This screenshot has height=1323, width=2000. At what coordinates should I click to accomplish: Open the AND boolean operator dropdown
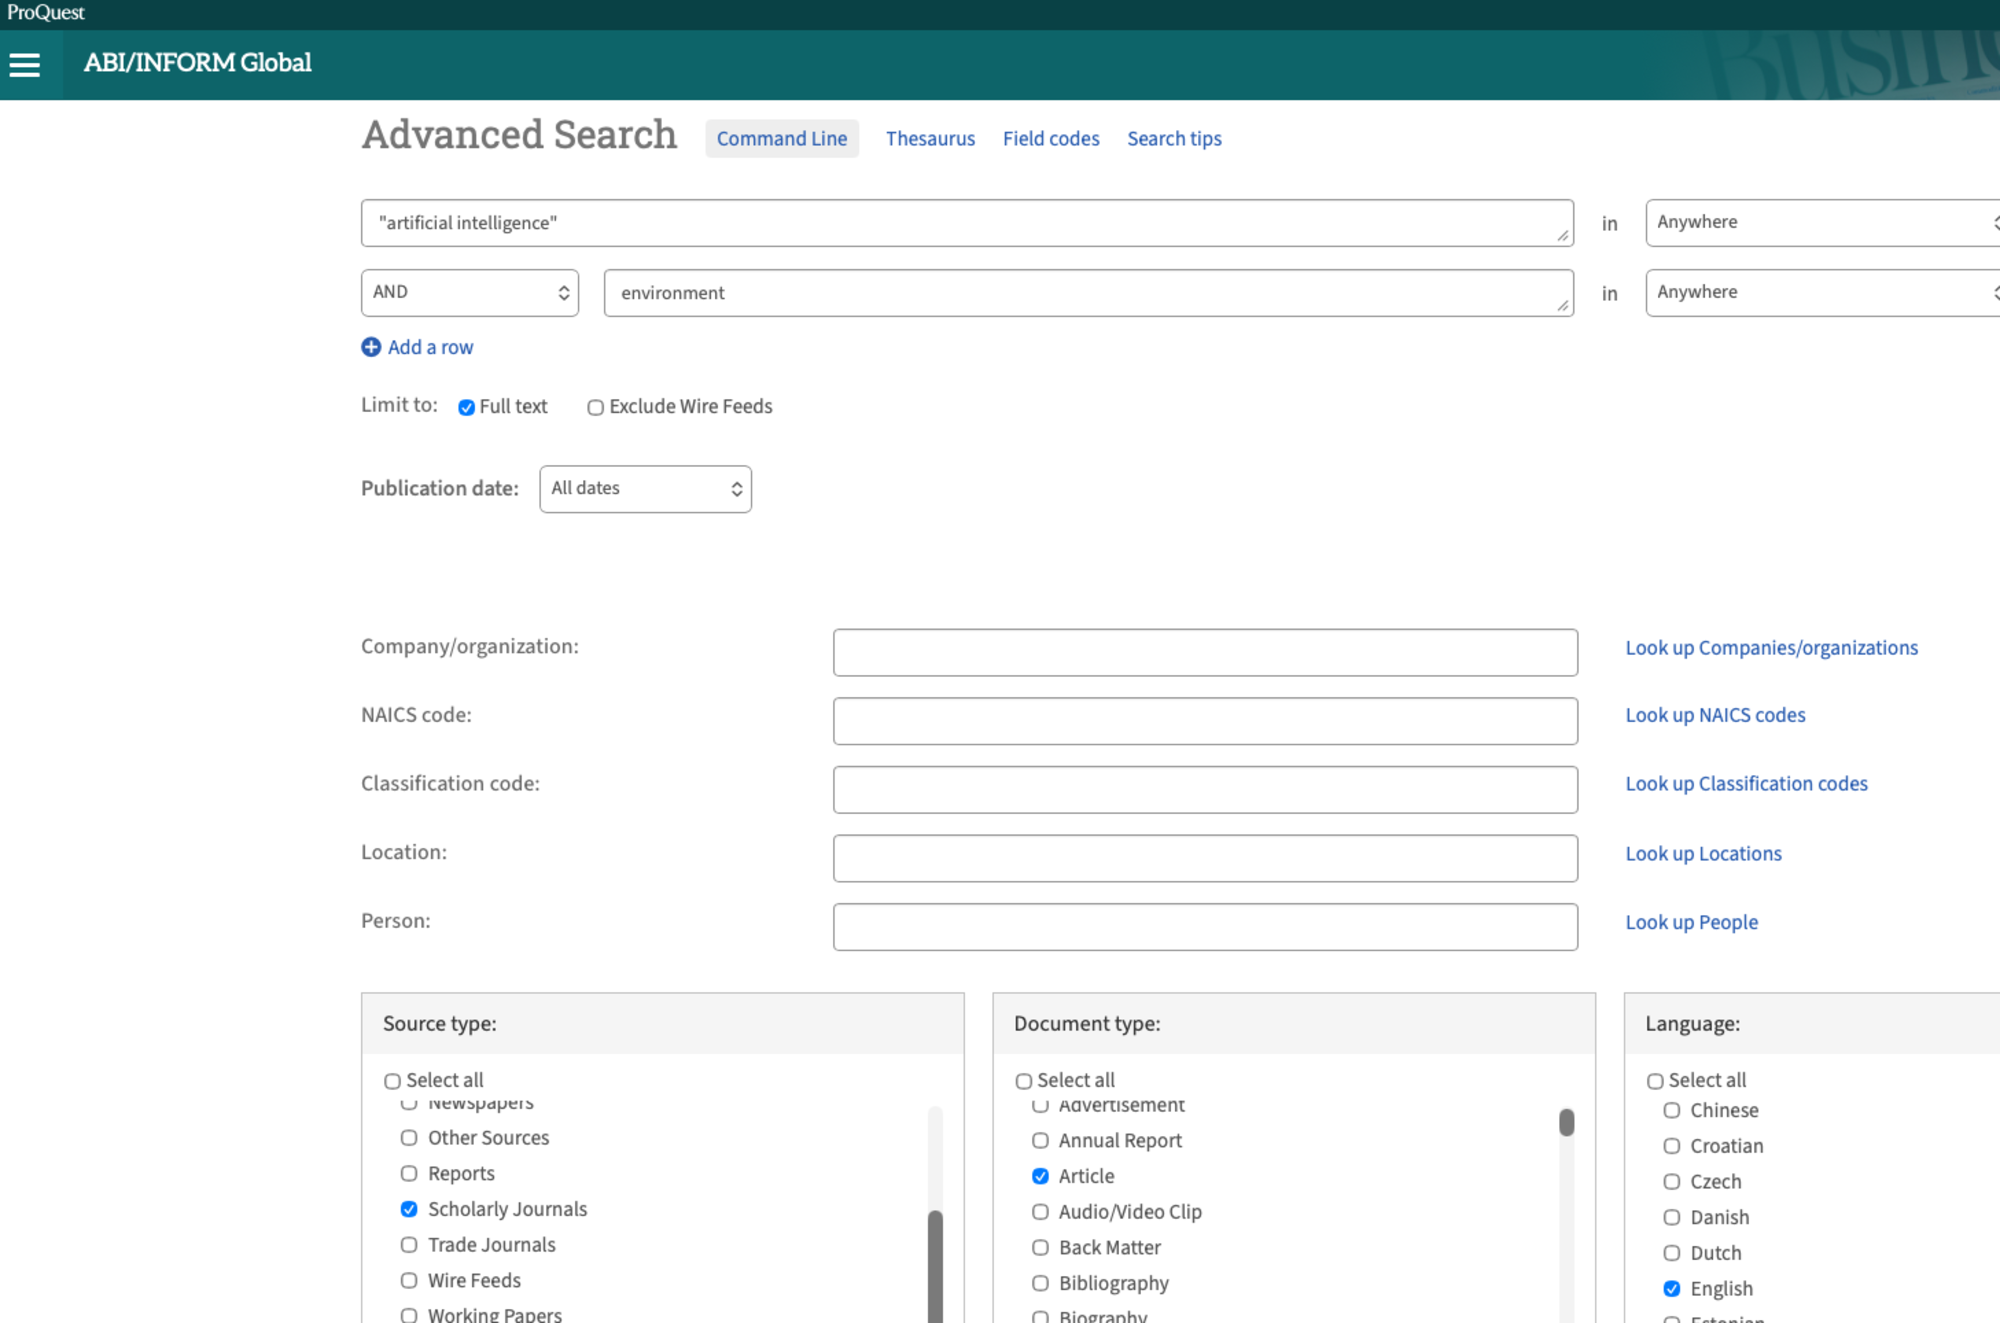[x=469, y=292]
